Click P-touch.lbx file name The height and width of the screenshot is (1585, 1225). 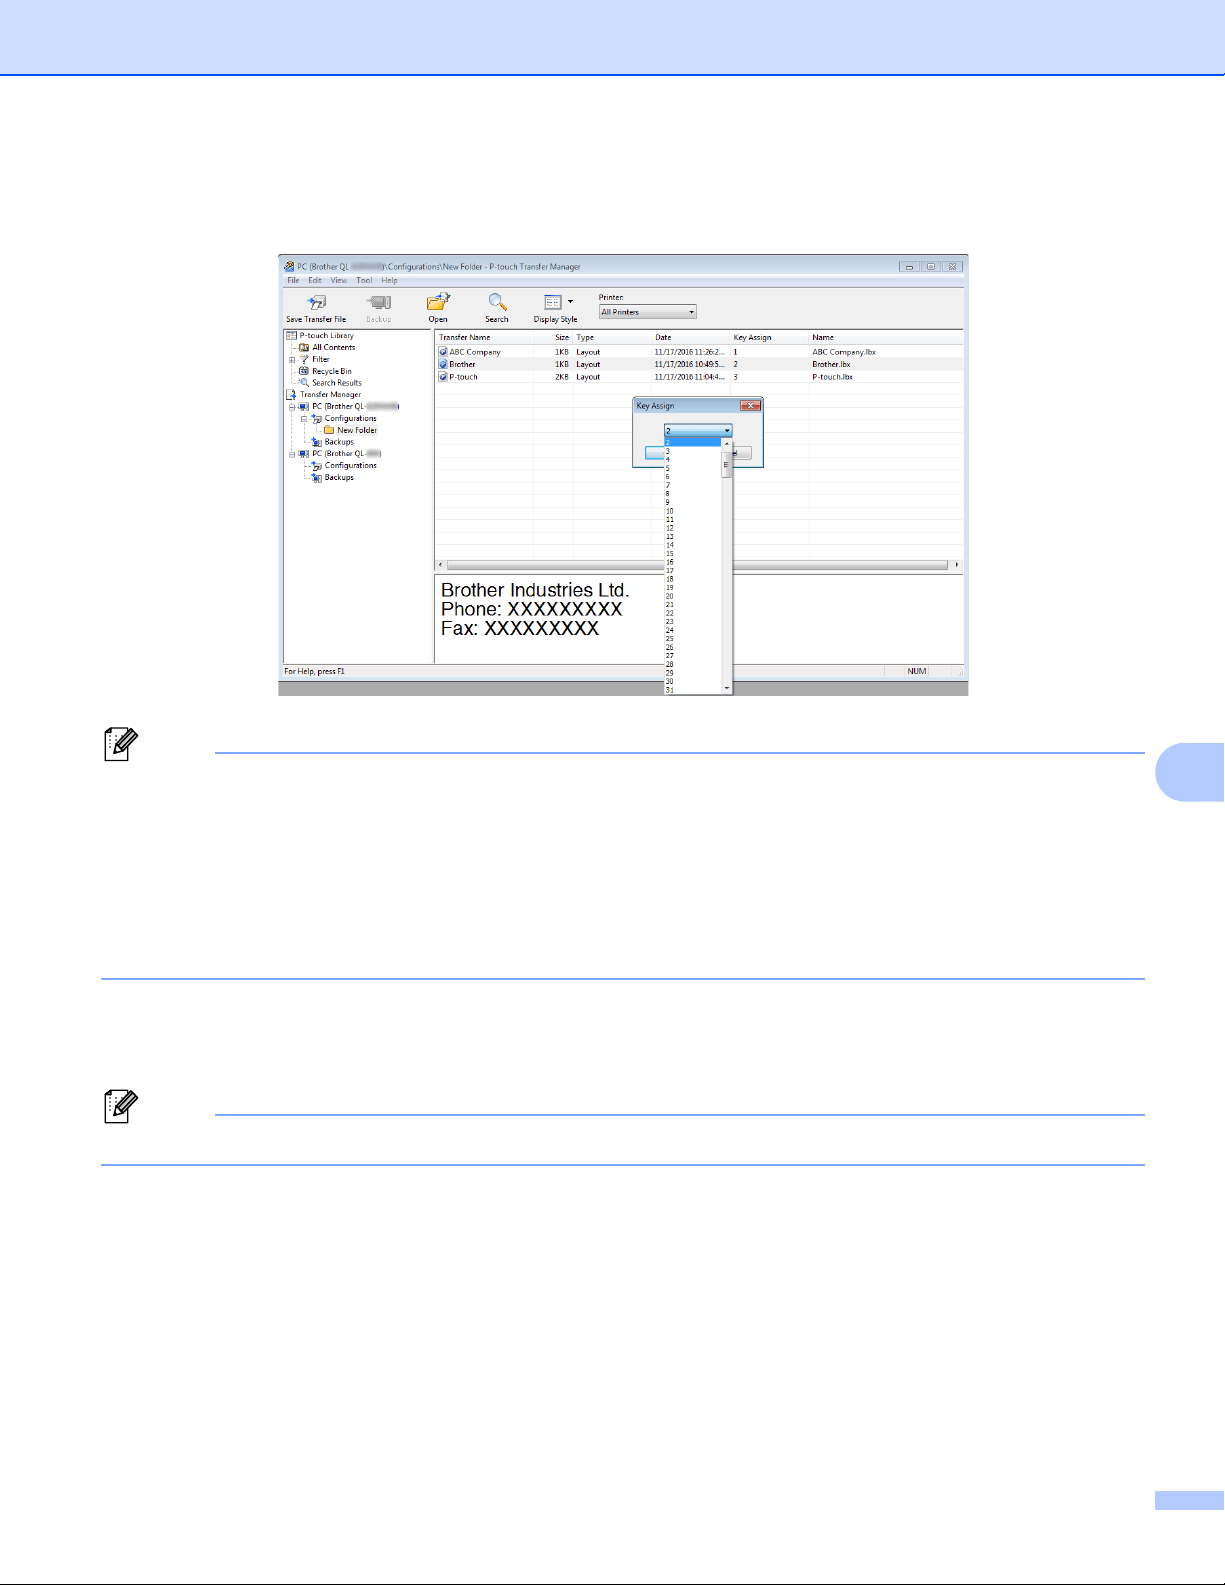(832, 377)
